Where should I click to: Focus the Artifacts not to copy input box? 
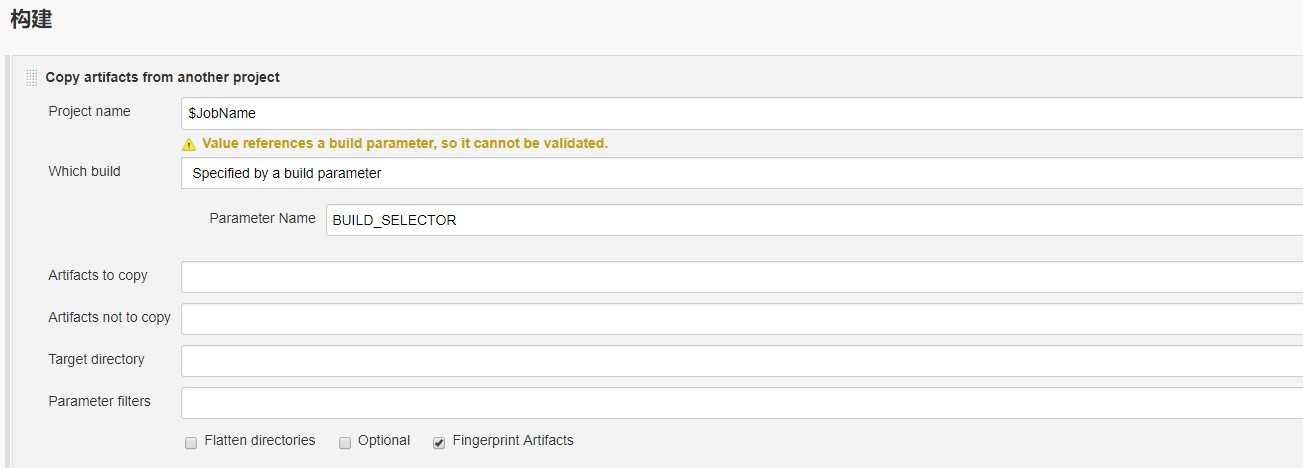point(742,319)
